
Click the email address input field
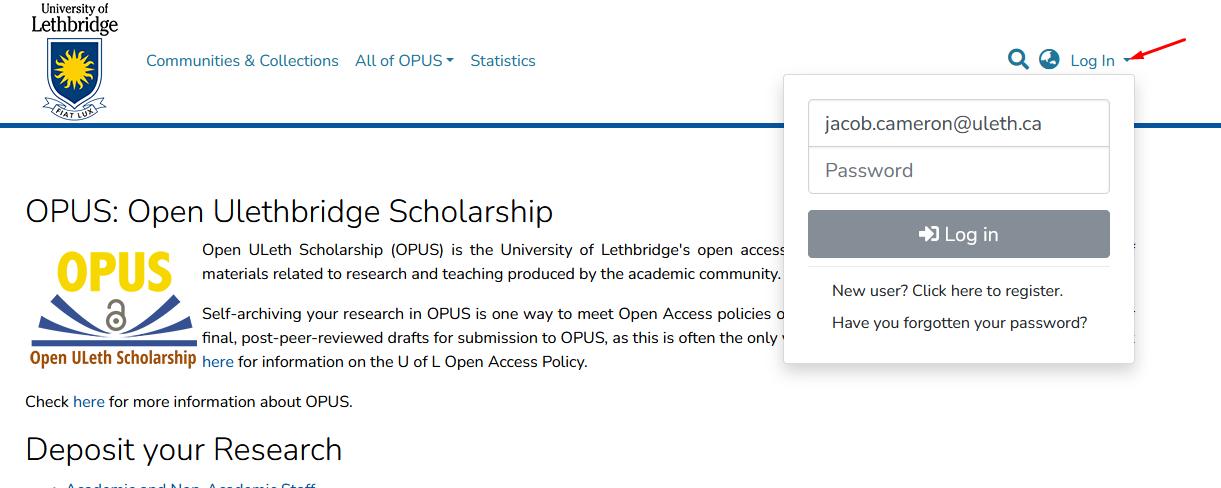(959, 123)
